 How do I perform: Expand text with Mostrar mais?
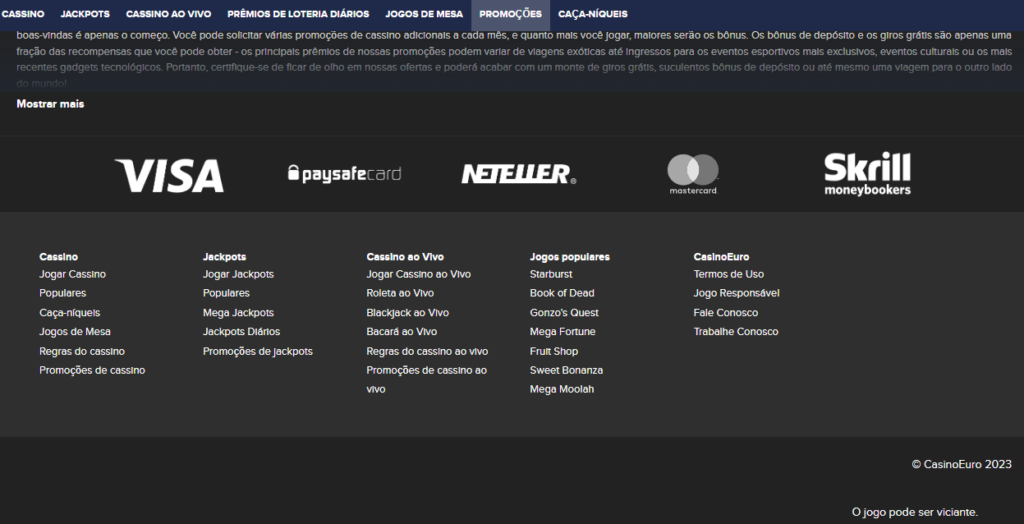pyautogui.click(x=50, y=104)
